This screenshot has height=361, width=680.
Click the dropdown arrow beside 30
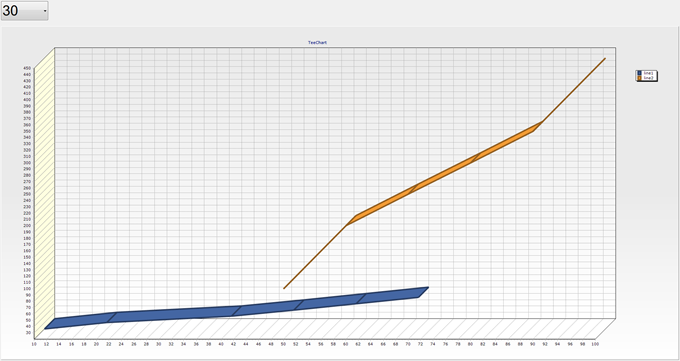[x=45, y=11]
